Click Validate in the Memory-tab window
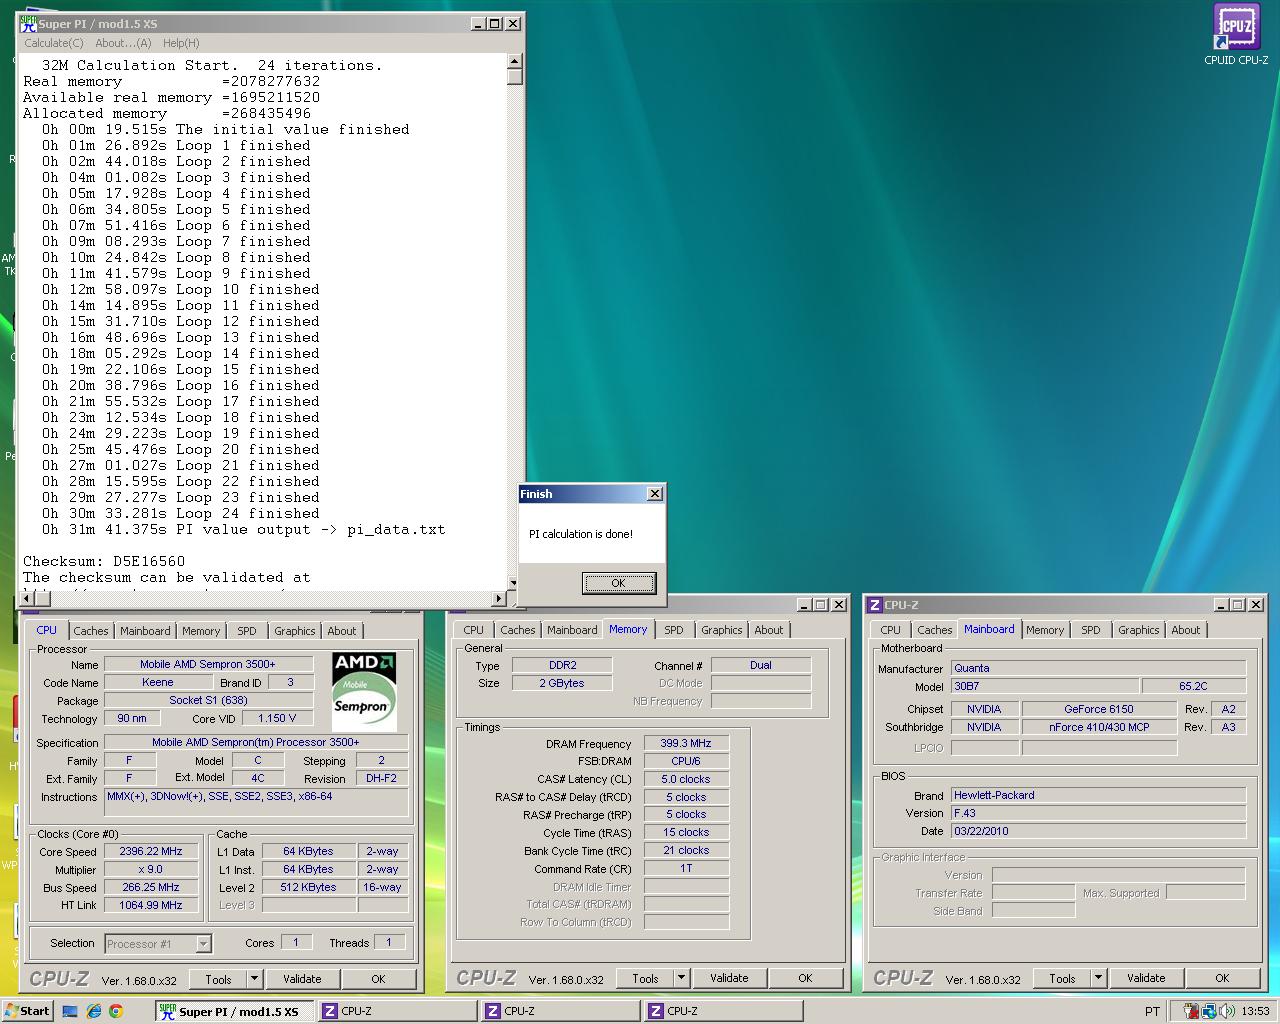Image resolution: width=1280 pixels, height=1024 pixels. 729,978
